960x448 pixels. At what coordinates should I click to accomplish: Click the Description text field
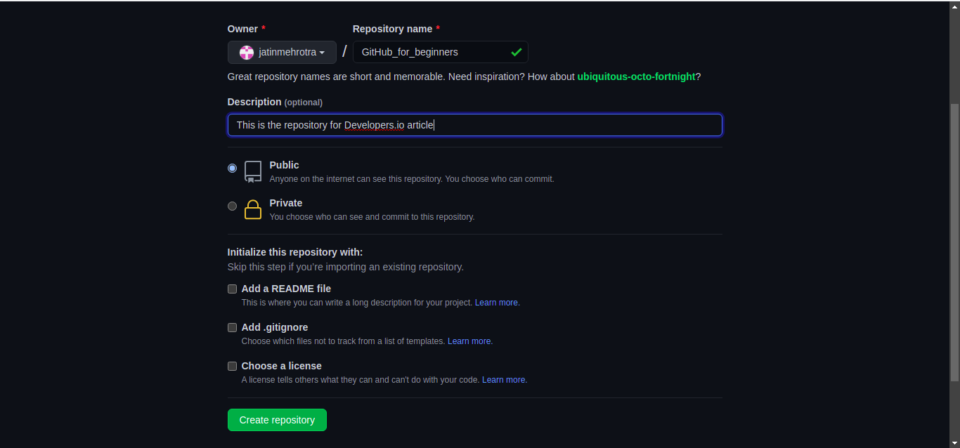click(474, 125)
